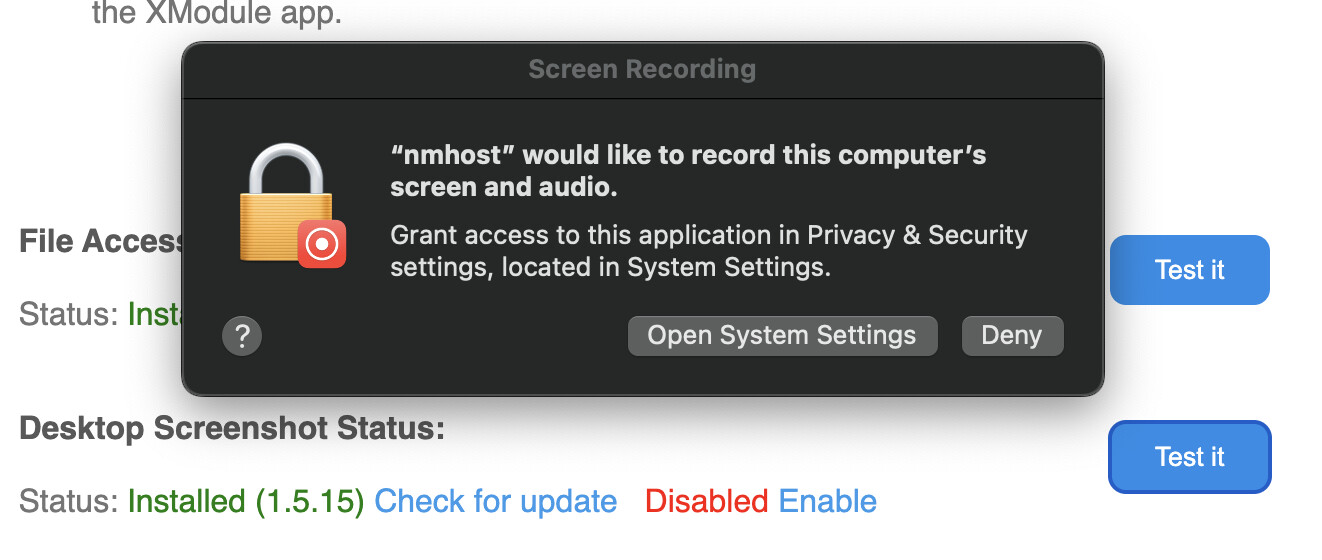Test it for Desktop Screenshot Status
1322x560 pixels.
pos(1189,457)
